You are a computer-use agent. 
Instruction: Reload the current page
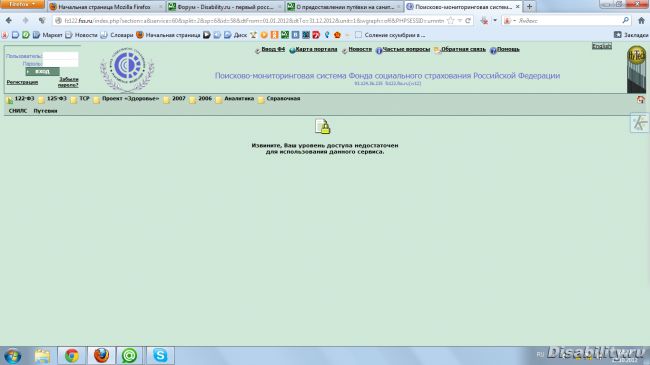468,20
